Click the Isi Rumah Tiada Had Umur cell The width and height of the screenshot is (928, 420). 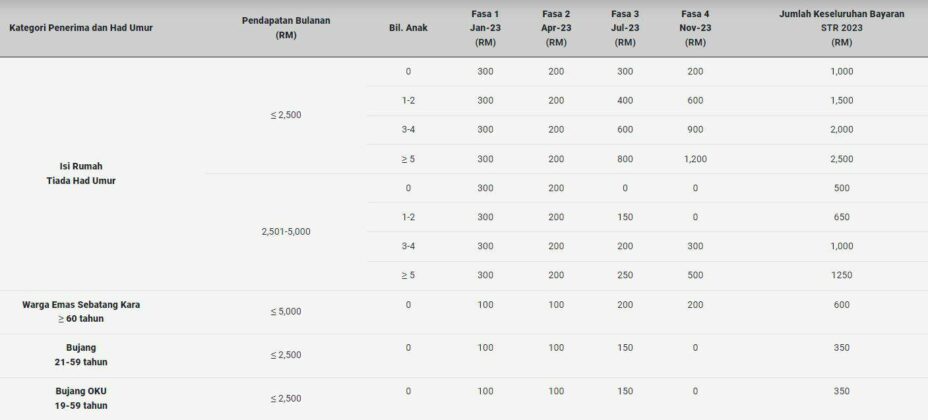click(81, 174)
